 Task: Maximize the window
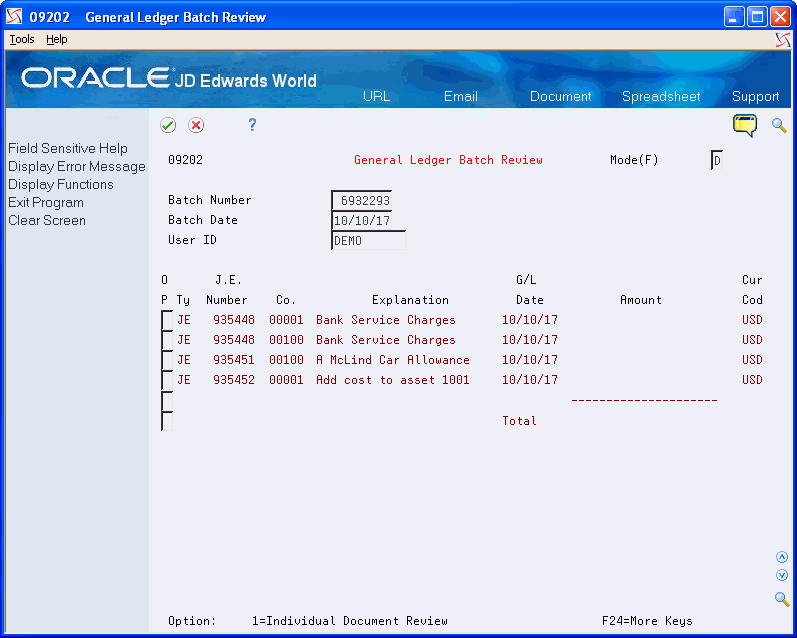(x=757, y=17)
